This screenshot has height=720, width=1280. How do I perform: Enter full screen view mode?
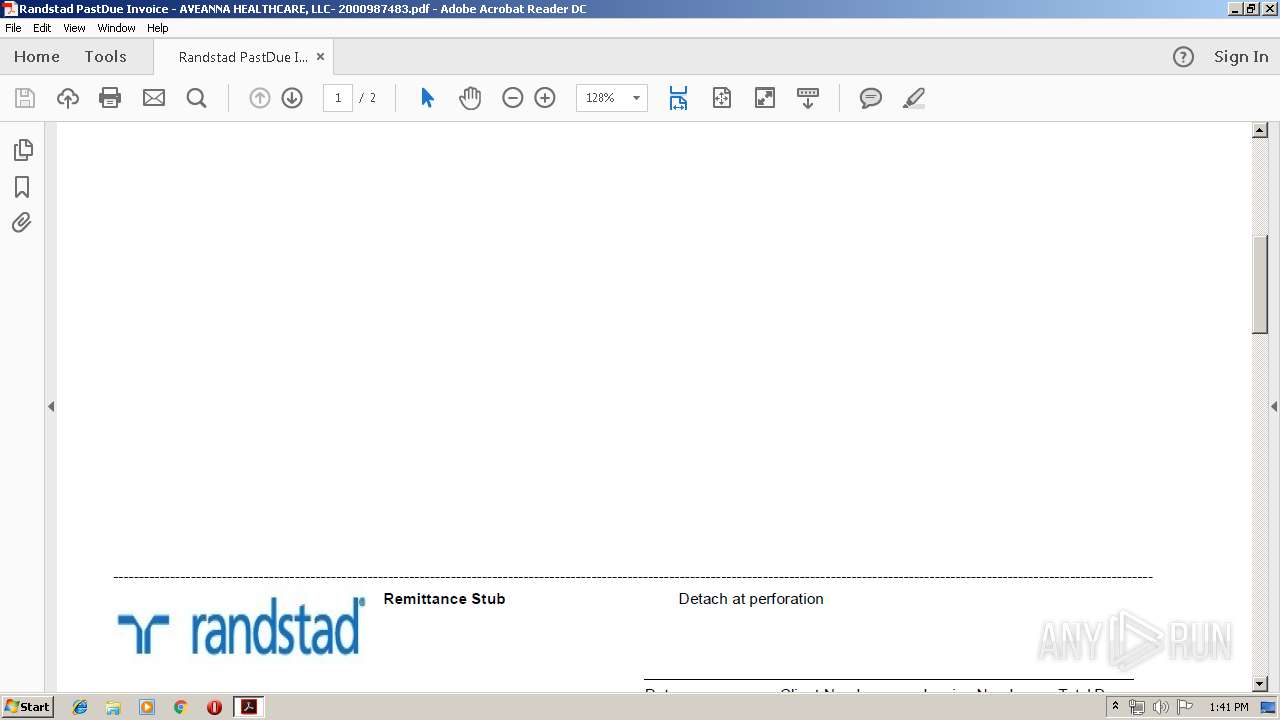(765, 98)
